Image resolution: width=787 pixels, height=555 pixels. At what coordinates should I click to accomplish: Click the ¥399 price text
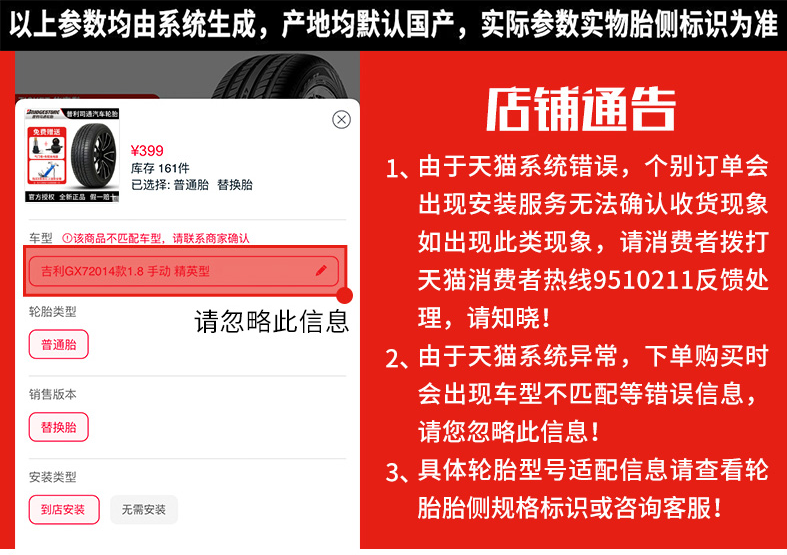point(147,151)
